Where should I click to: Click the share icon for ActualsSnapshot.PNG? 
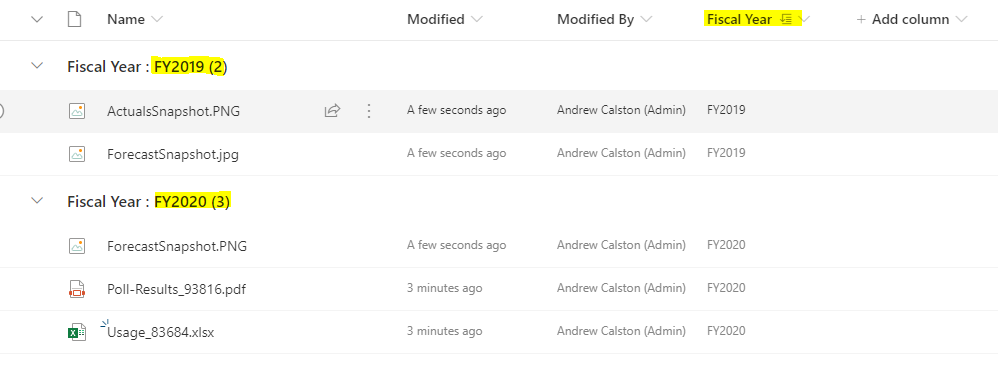point(332,111)
